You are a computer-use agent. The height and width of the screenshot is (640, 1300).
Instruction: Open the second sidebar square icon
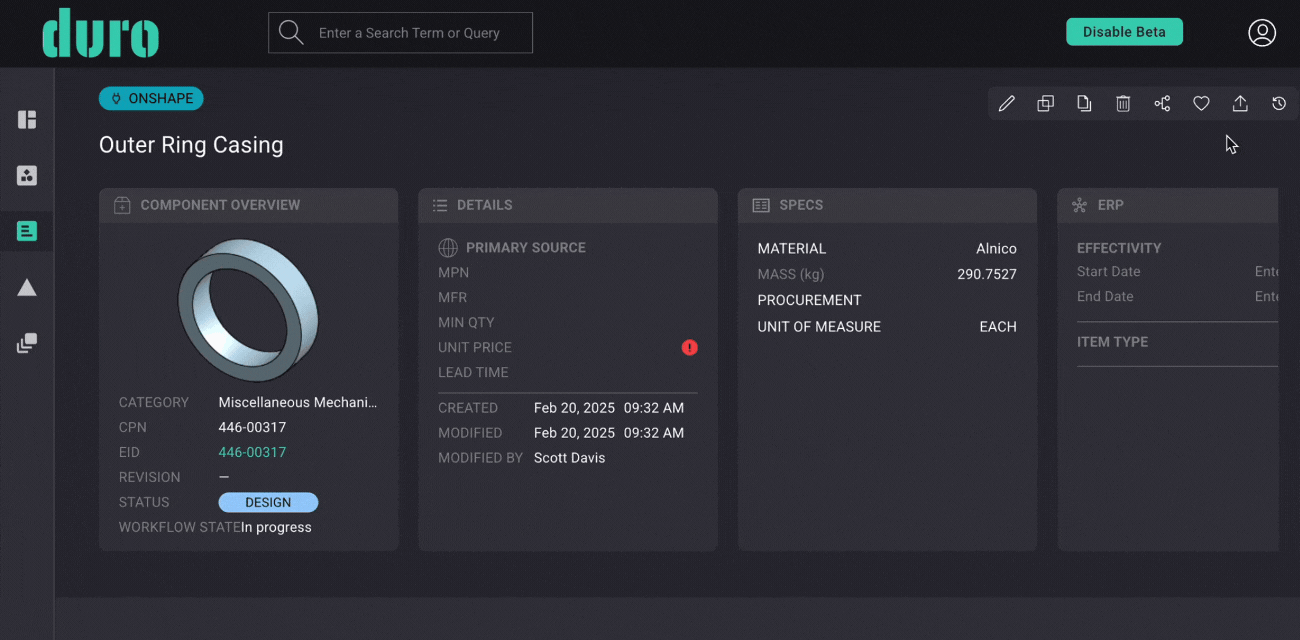pyautogui.click(x=27, y=176)
